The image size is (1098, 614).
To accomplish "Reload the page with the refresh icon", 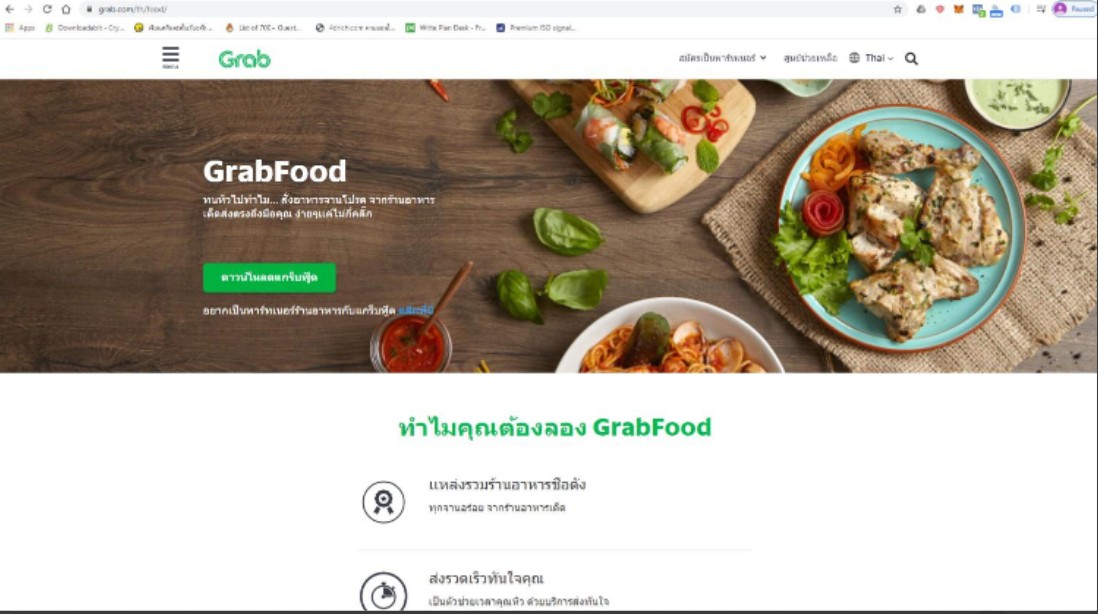I will [x=47, y=9].
